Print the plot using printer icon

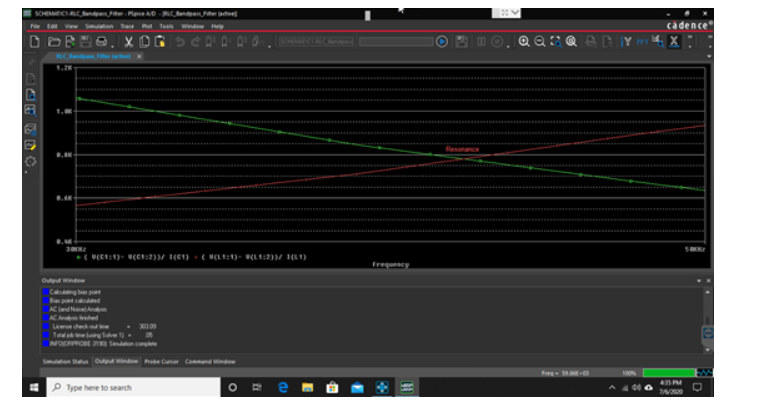click(101, 42)
